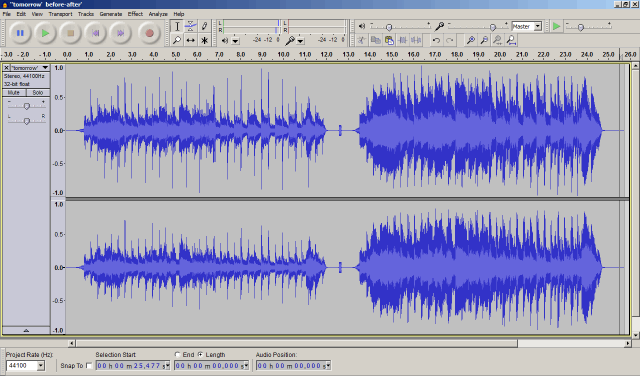Skip to start of the track
This screenshot has height=376, width=640.
point(96,33)
